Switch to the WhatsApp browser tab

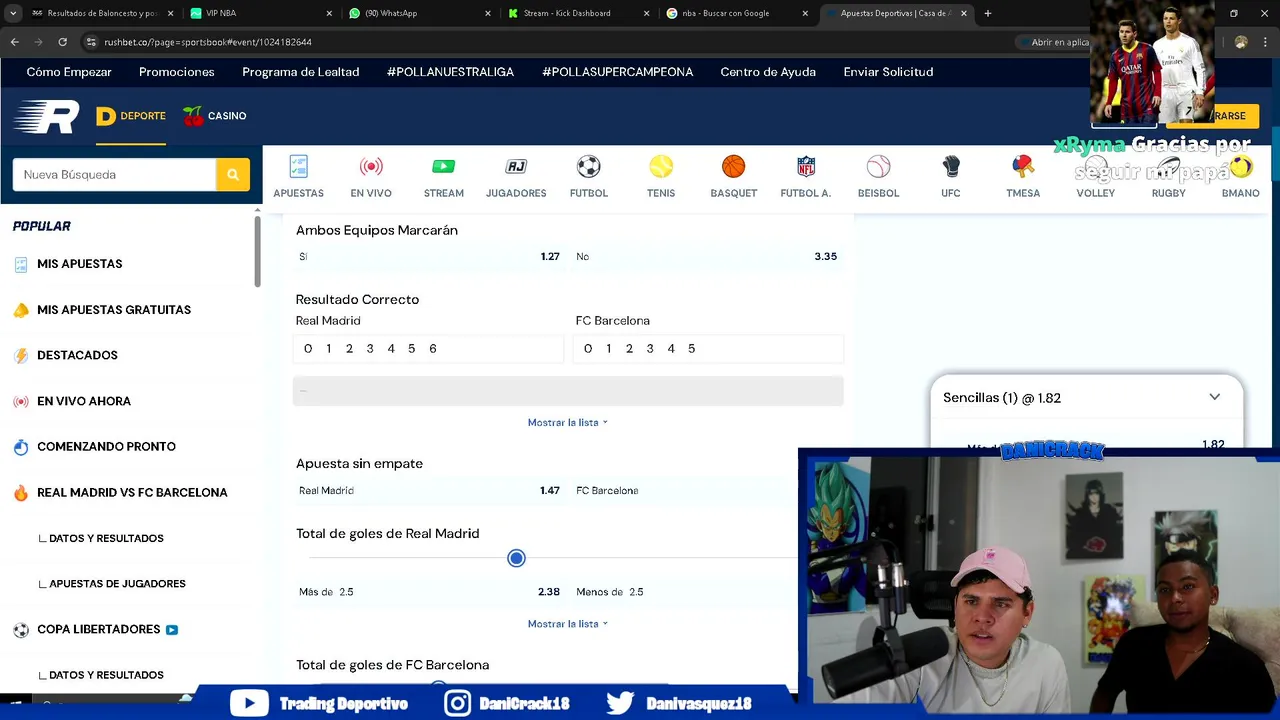click(x=418, y=13)
